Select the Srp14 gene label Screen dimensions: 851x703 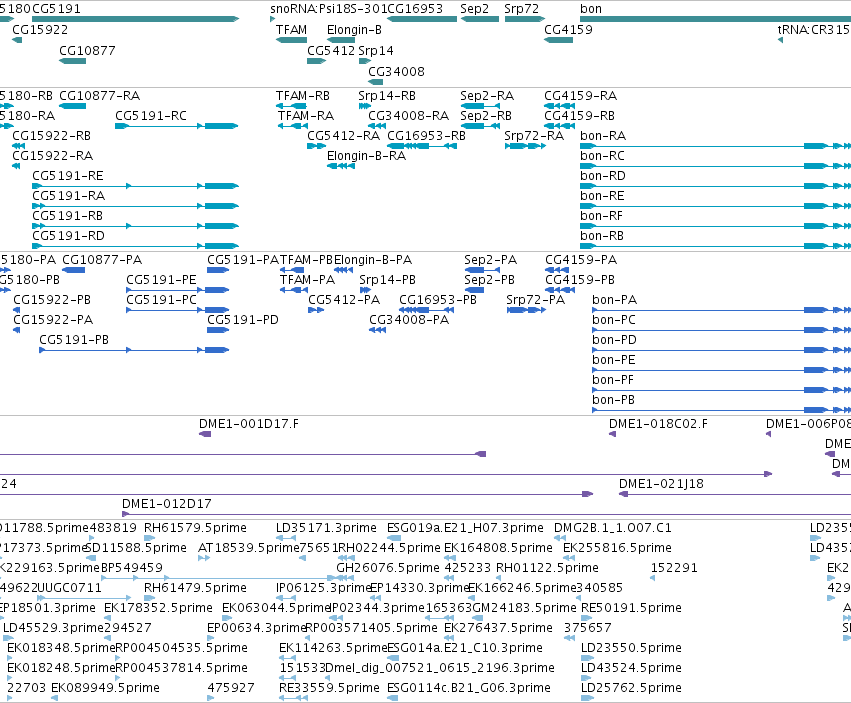[x=376, y=51]
